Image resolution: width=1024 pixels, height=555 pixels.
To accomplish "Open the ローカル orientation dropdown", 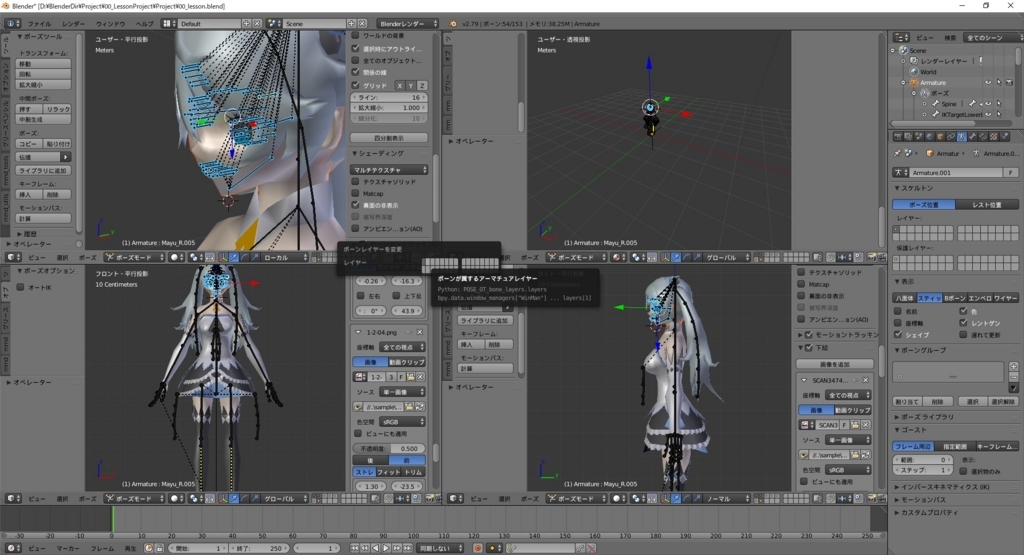I will (285, 257).
